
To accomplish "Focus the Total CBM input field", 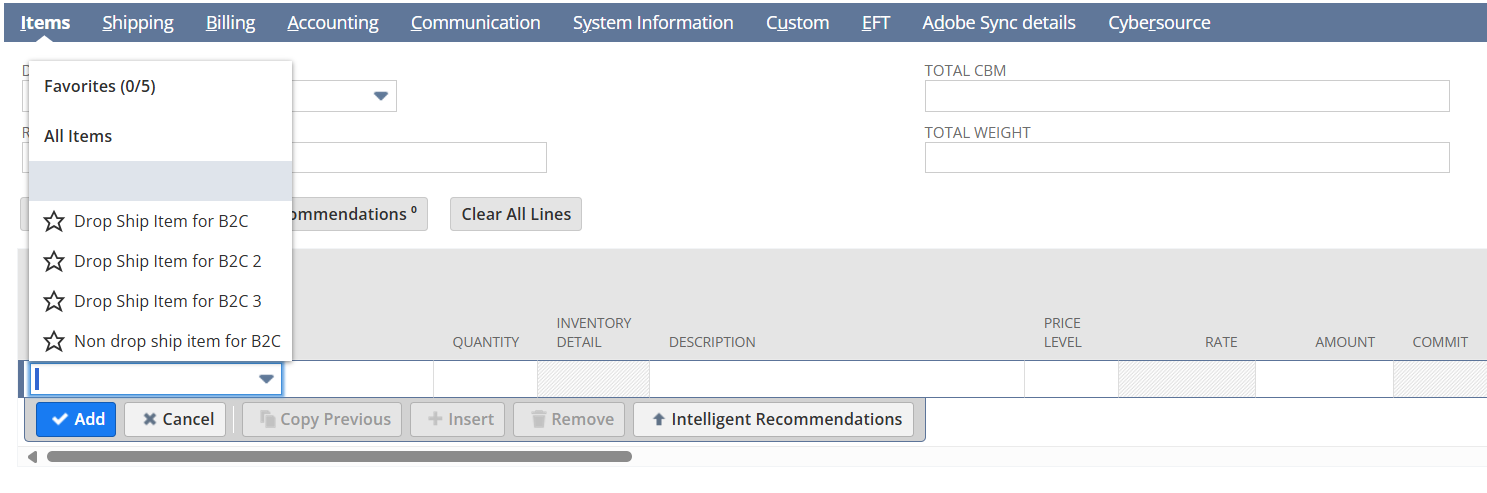I will pyautogui.click(x=1186, y=97).
